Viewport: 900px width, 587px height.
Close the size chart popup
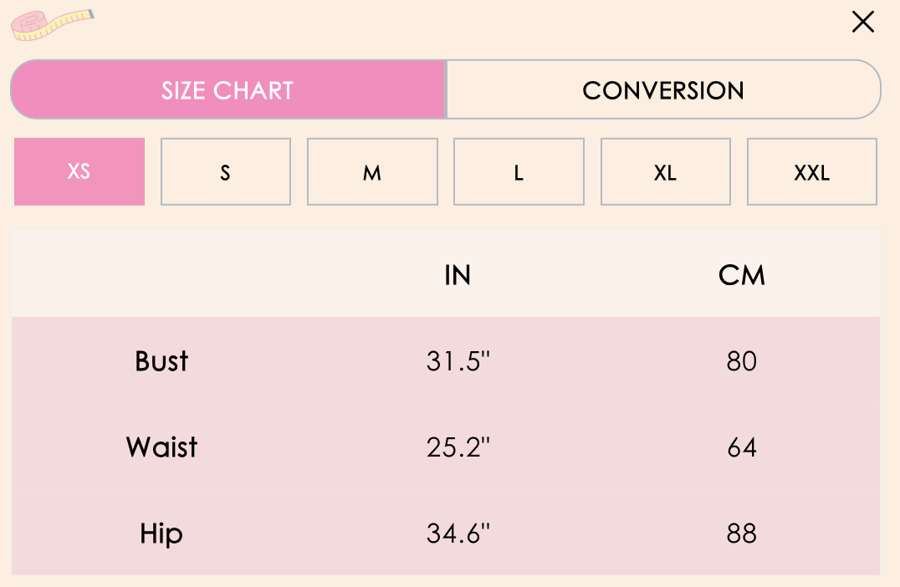pyautogui.click(x=863, y=22)
